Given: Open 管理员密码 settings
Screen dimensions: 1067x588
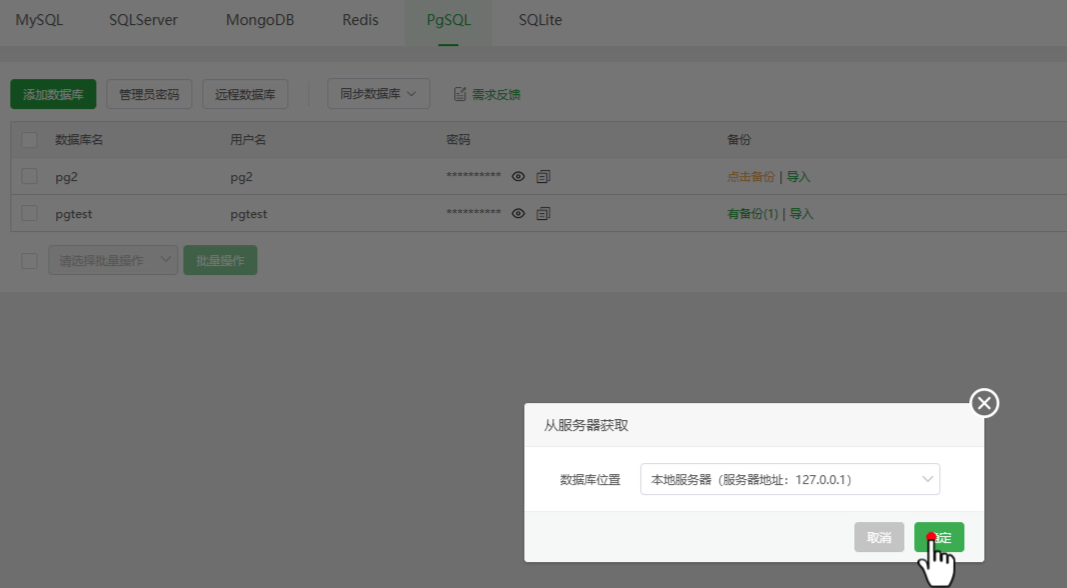Looking at the screenshot, I should tap(149, 94).
